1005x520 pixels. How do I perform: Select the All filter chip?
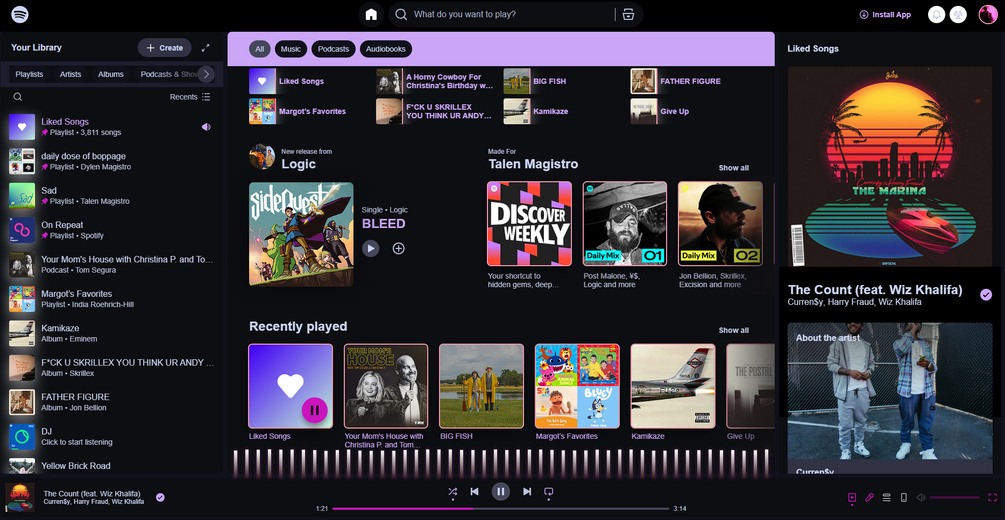tap(260, 49)
